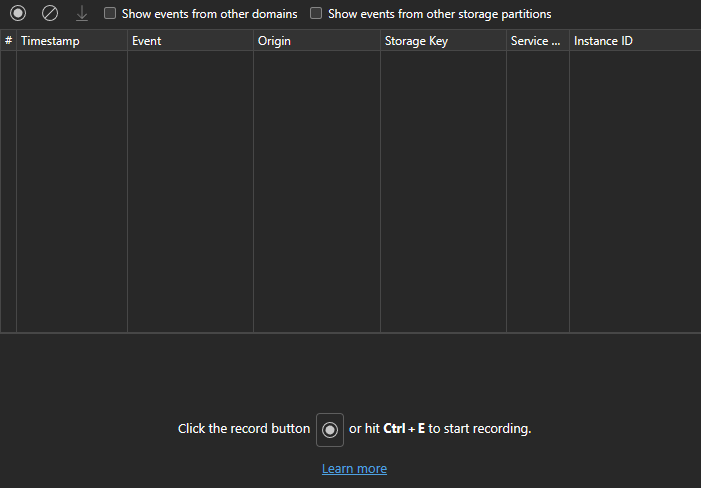Image resolution: width=701 pixels, height=488 pixels.
Task: Enable Show events from other storage partitions
Action: point(316,13)
